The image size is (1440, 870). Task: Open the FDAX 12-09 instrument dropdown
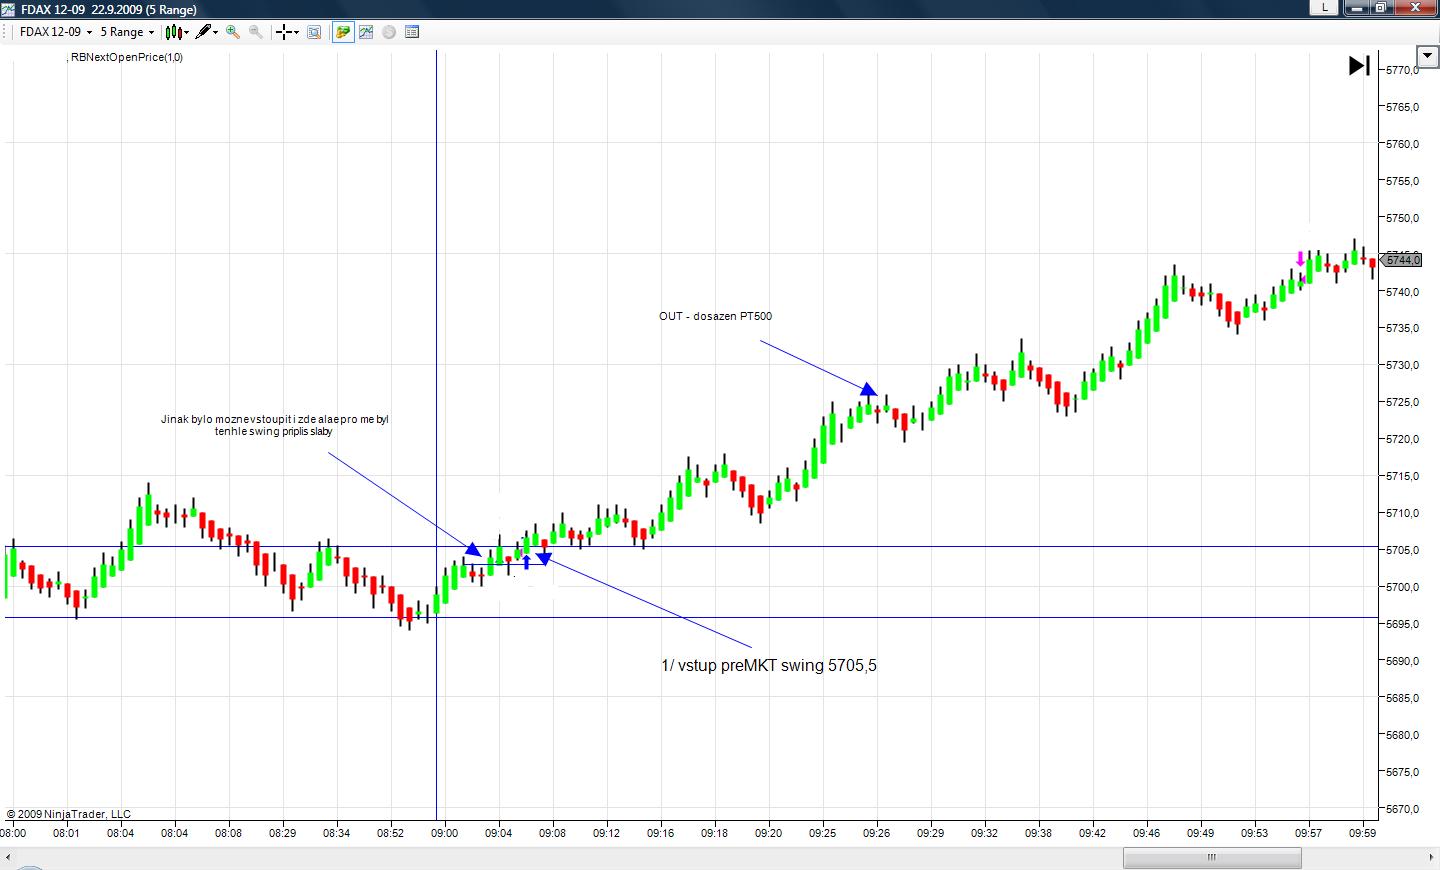pyautogui.click(x=56, y=32)
